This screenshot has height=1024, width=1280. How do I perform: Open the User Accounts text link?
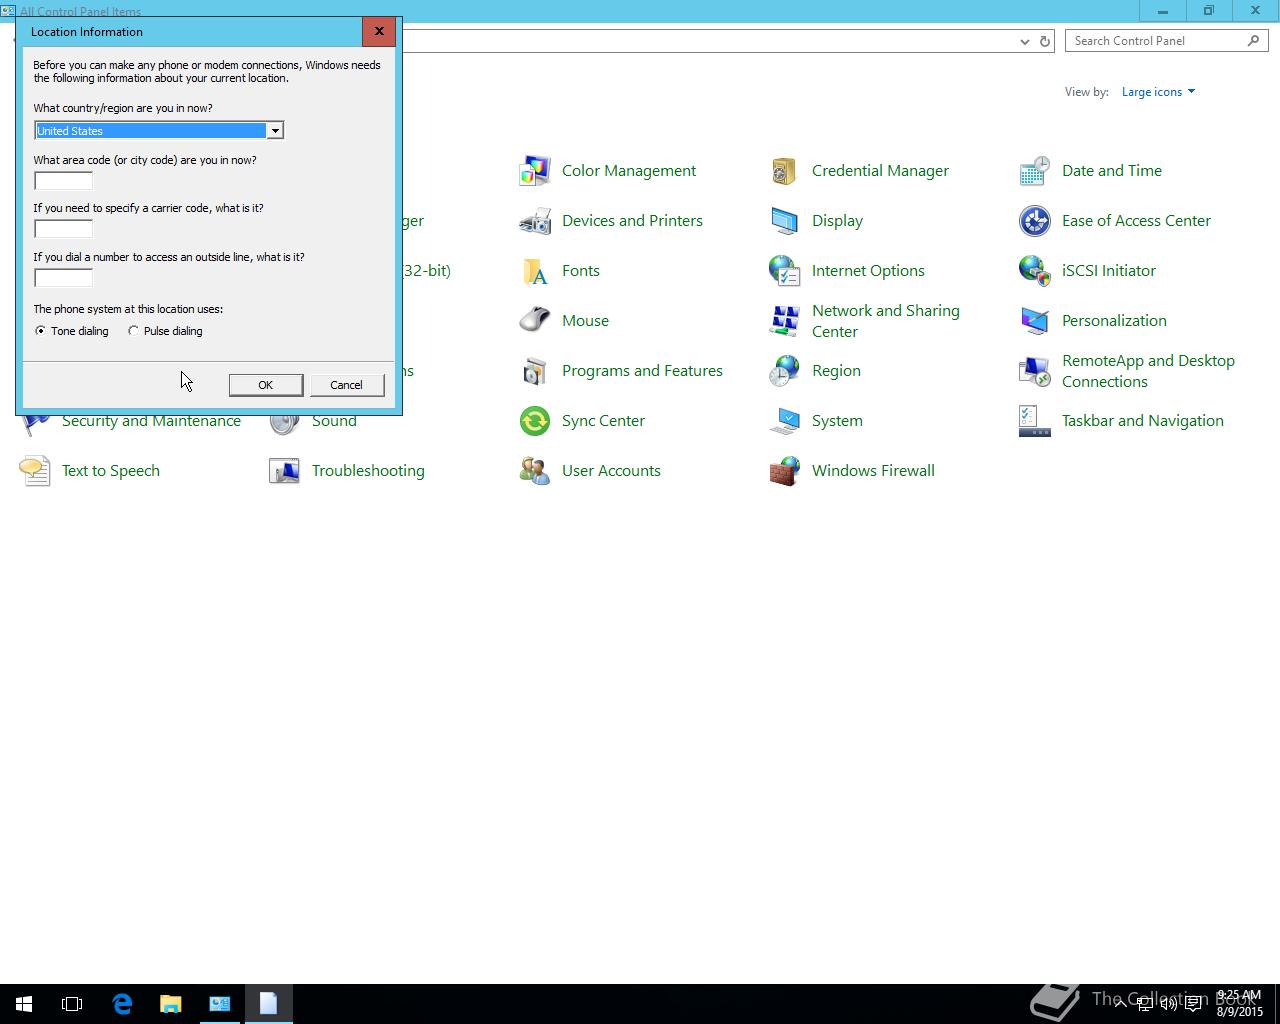click(x=611, y=471)
